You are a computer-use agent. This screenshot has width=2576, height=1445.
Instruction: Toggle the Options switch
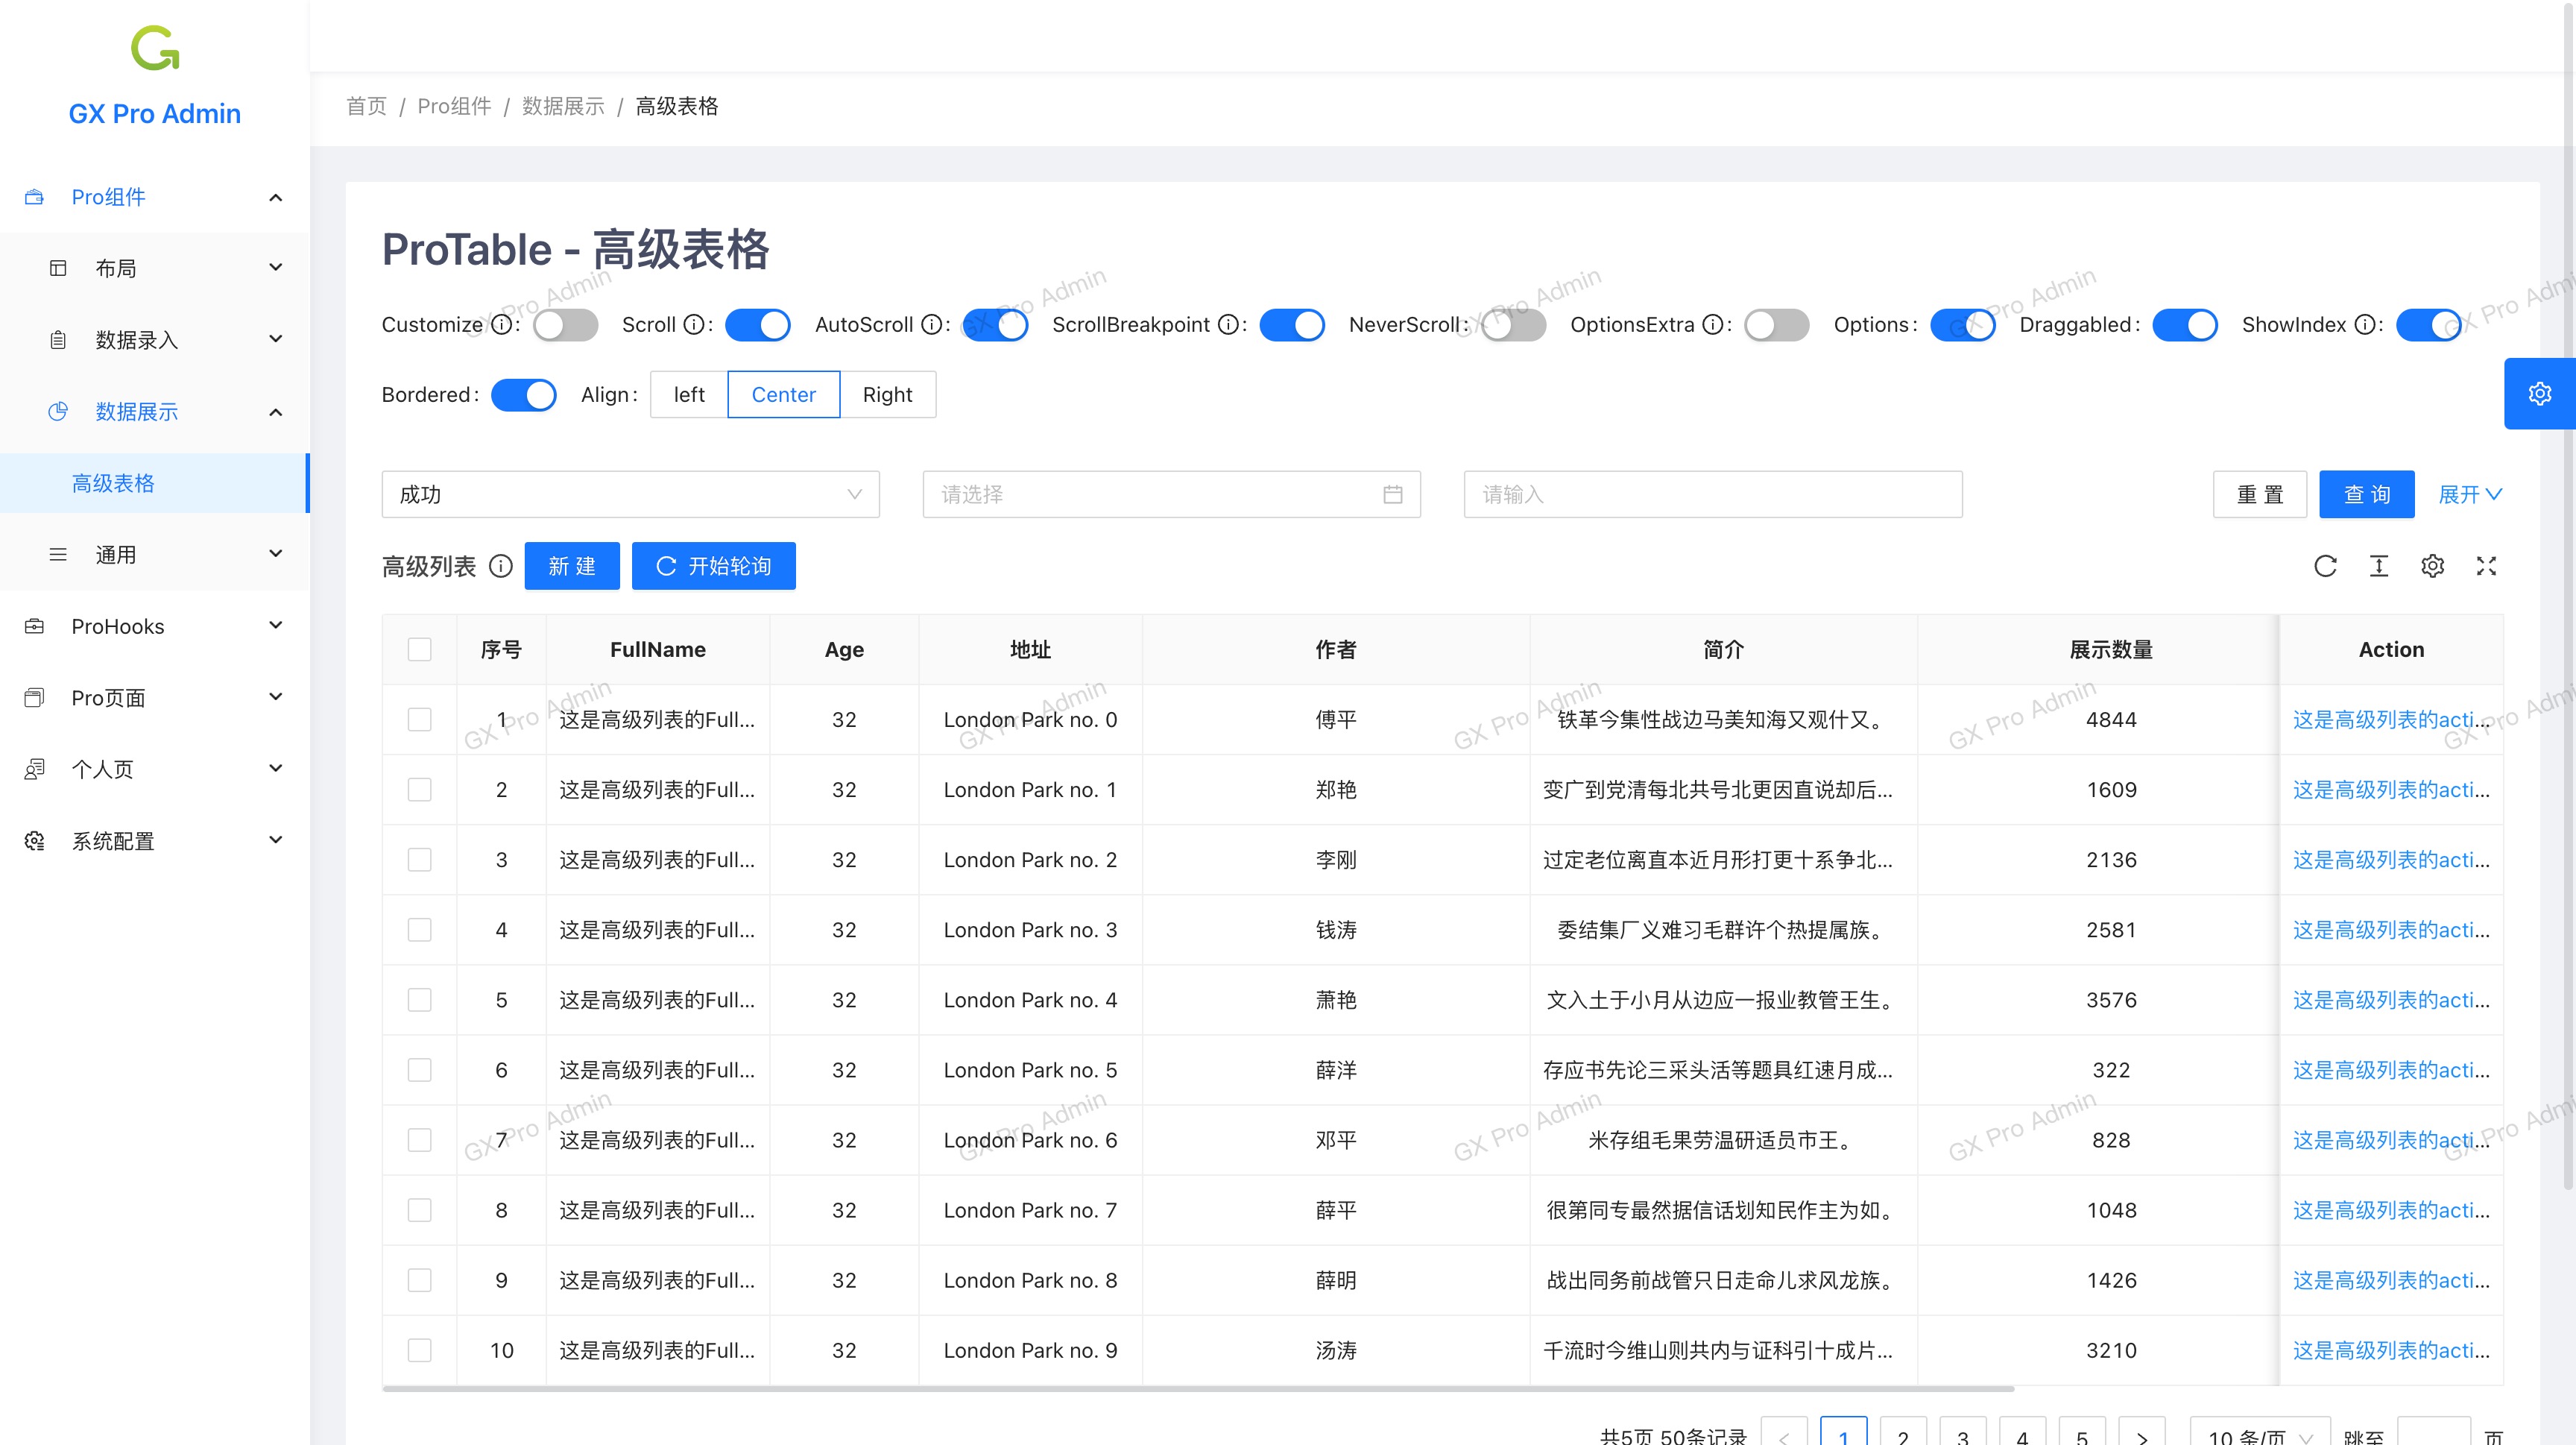[1962, 324]
